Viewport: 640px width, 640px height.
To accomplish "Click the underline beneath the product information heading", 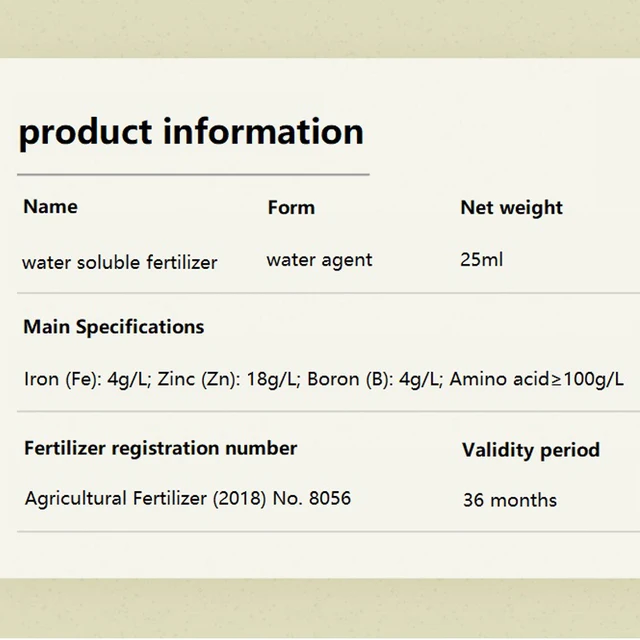I will 194,174.
